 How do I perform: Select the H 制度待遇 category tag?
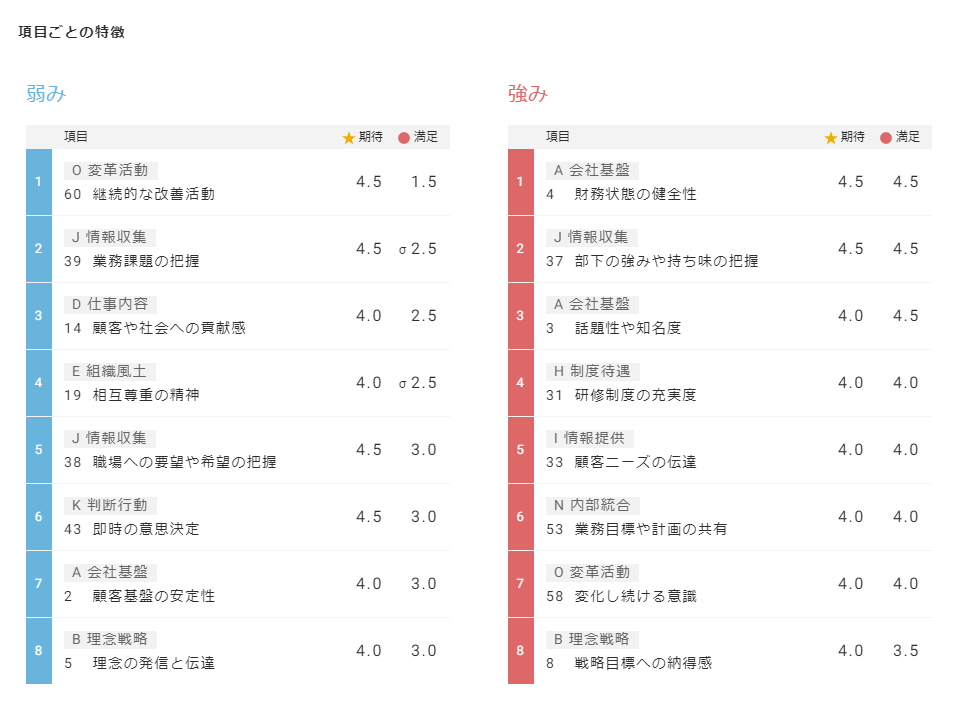[592, 371]
